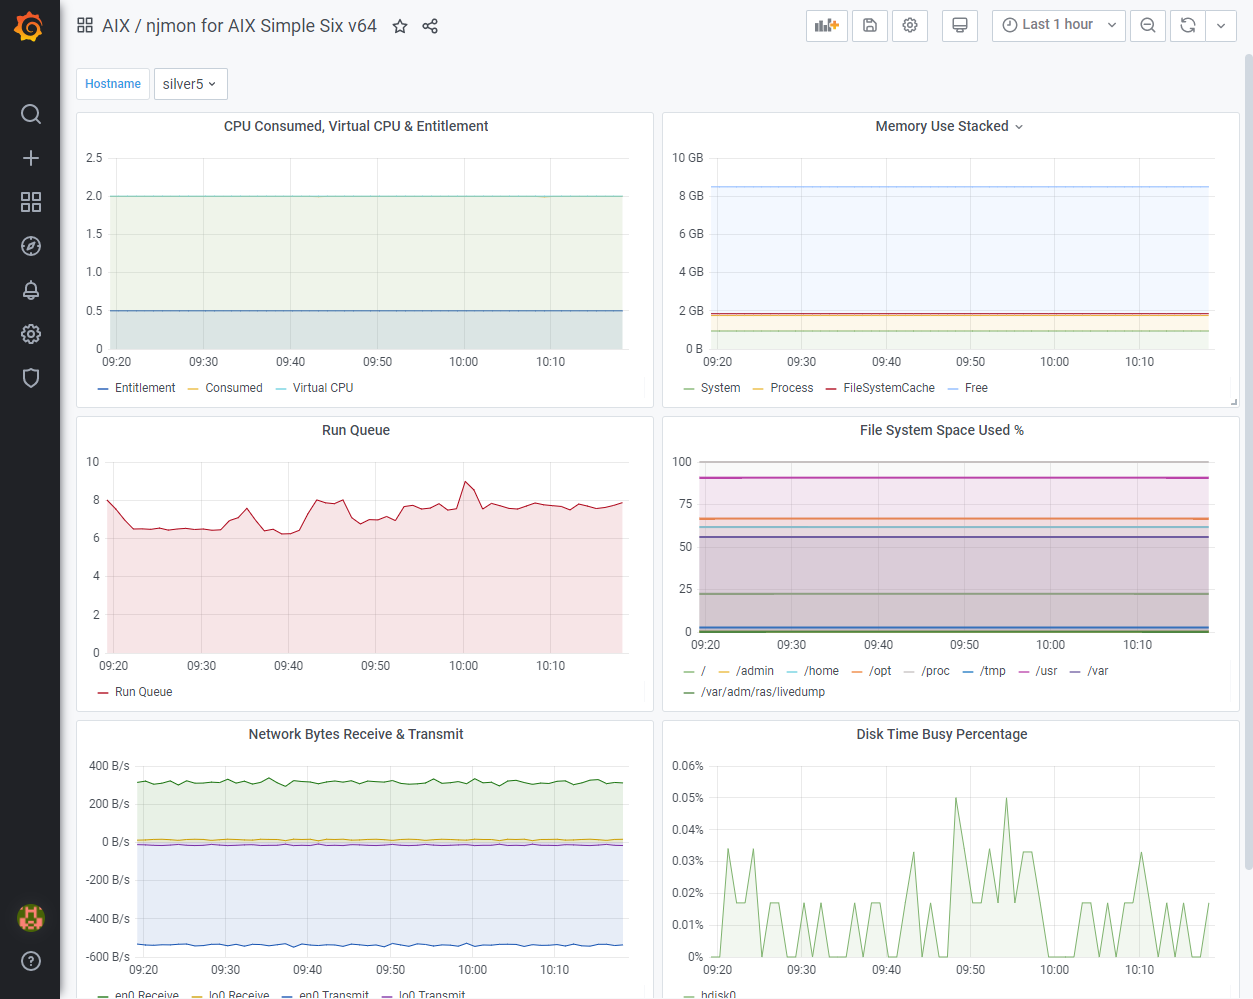1253x999 pixels.
Task: Open the Grafana home logo
Action: [29, 27]
